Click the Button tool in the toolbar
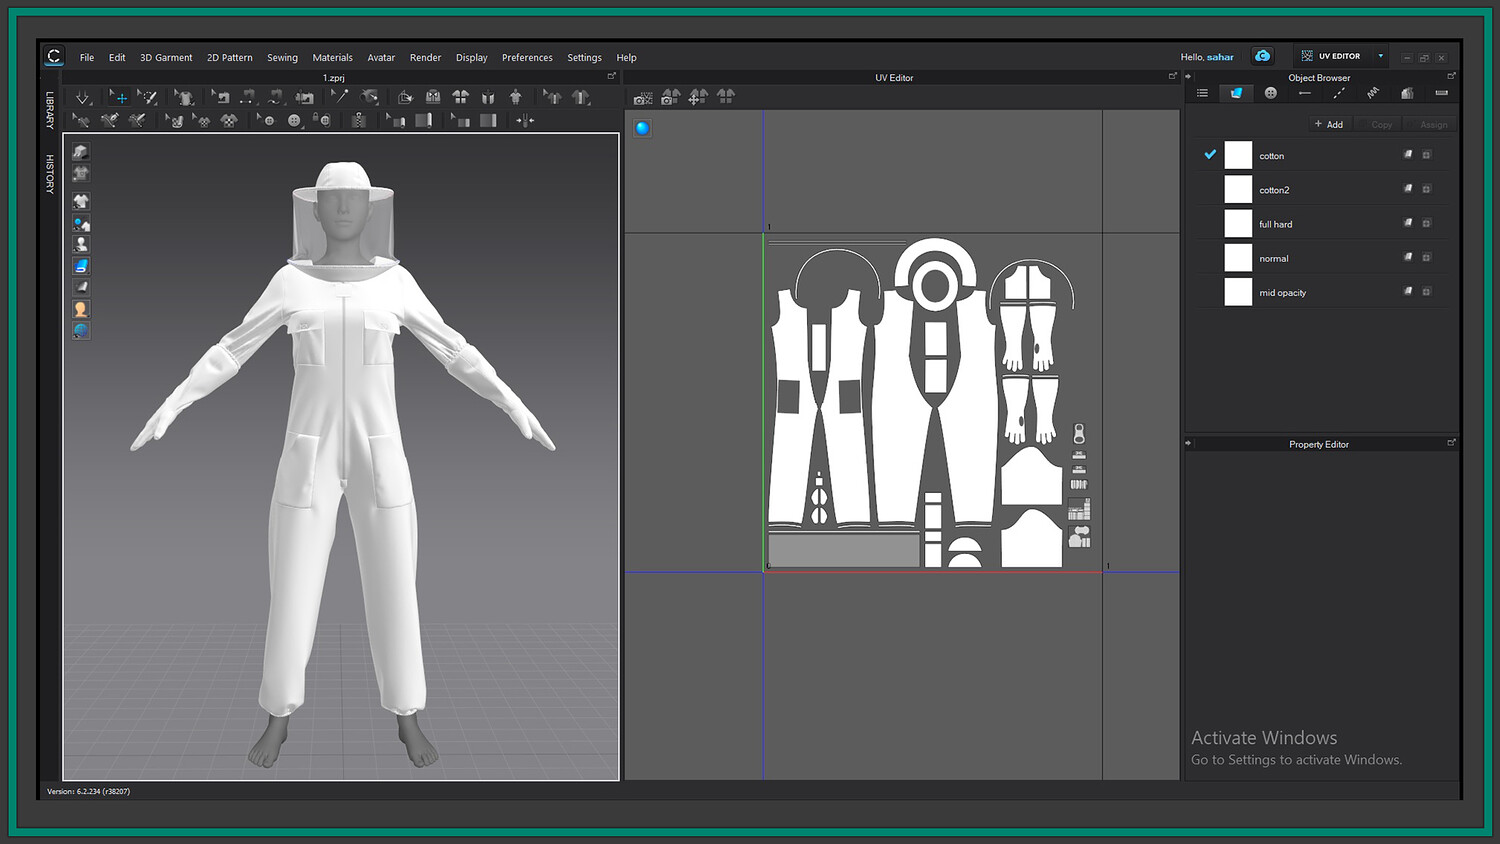The height and width of the screenshot is (844, 1500). (x=294, y=120)
